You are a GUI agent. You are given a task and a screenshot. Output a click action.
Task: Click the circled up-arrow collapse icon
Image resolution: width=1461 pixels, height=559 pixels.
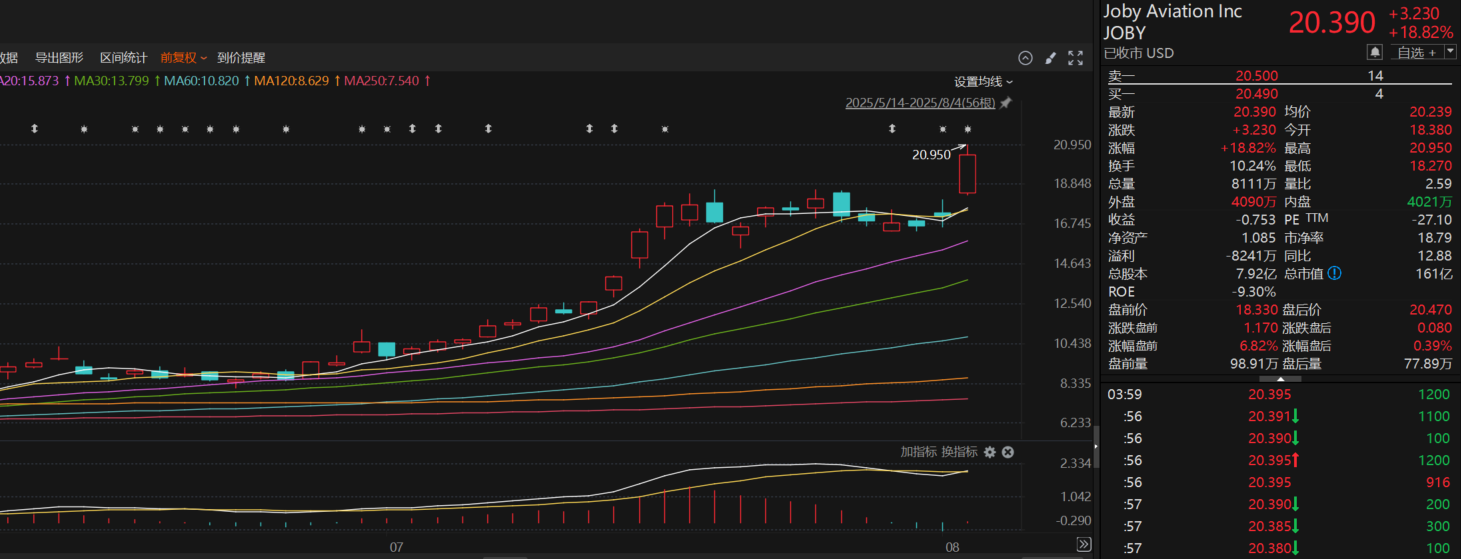[1025, 58]
